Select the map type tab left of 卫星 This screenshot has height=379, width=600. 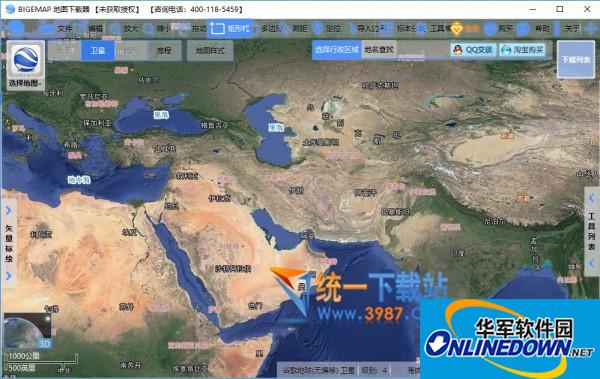tap(64, 51)
